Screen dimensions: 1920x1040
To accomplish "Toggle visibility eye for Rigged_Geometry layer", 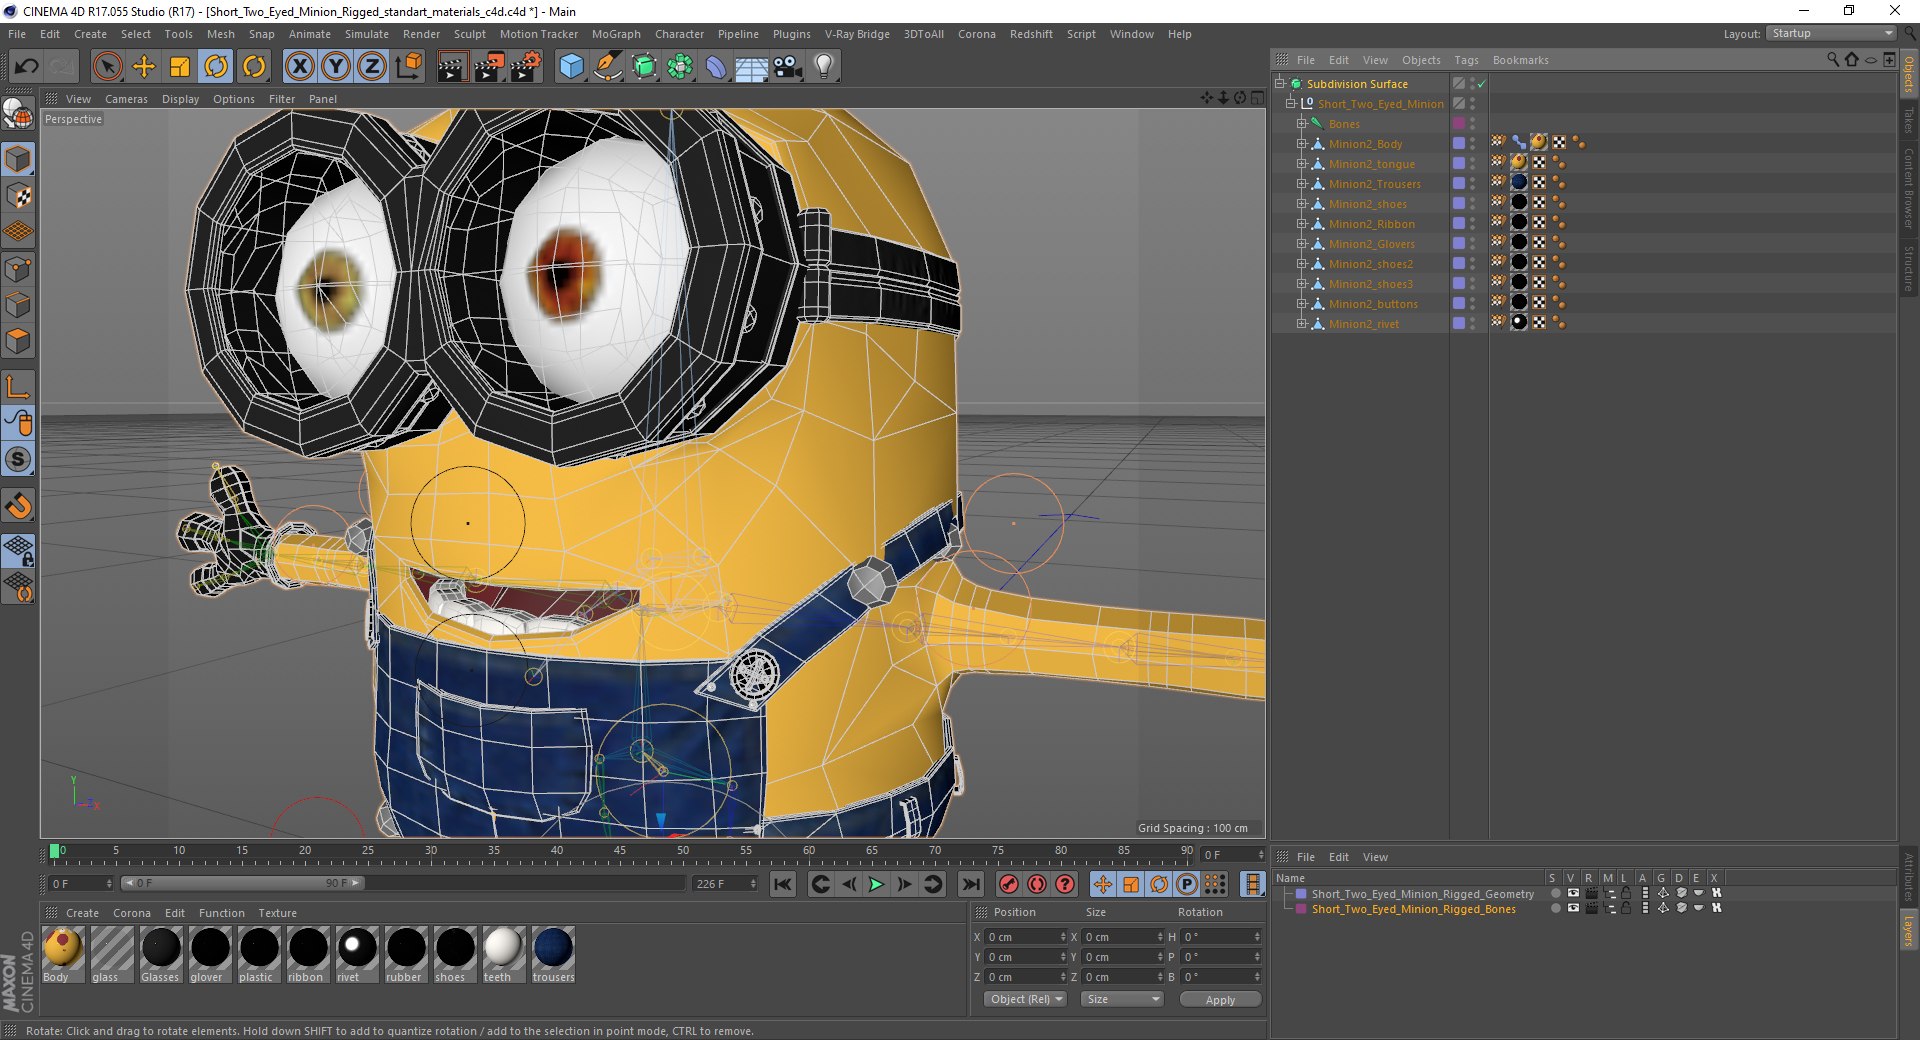I will click(1573, 894).
